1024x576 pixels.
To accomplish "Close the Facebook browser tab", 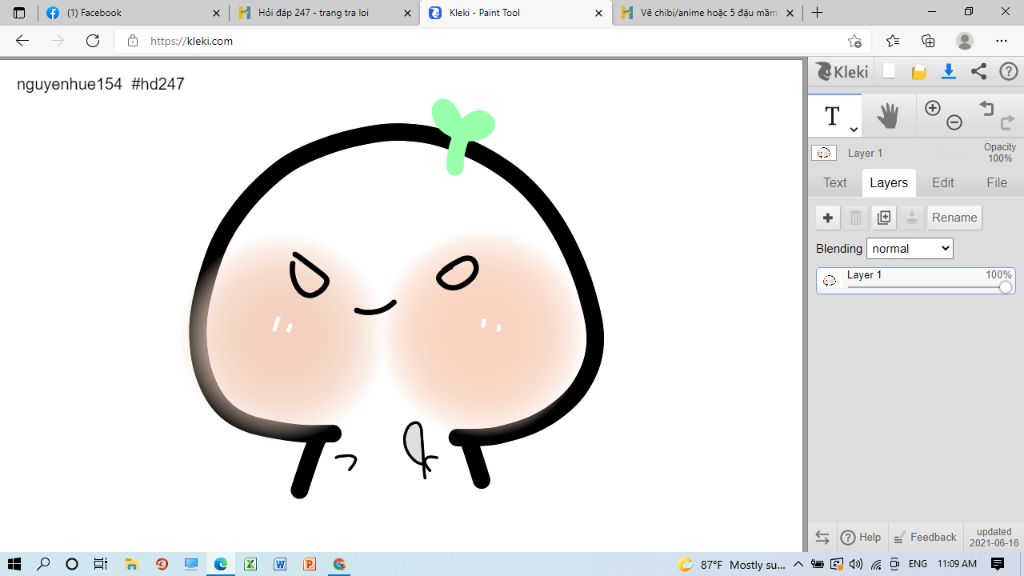I will 216,12.
